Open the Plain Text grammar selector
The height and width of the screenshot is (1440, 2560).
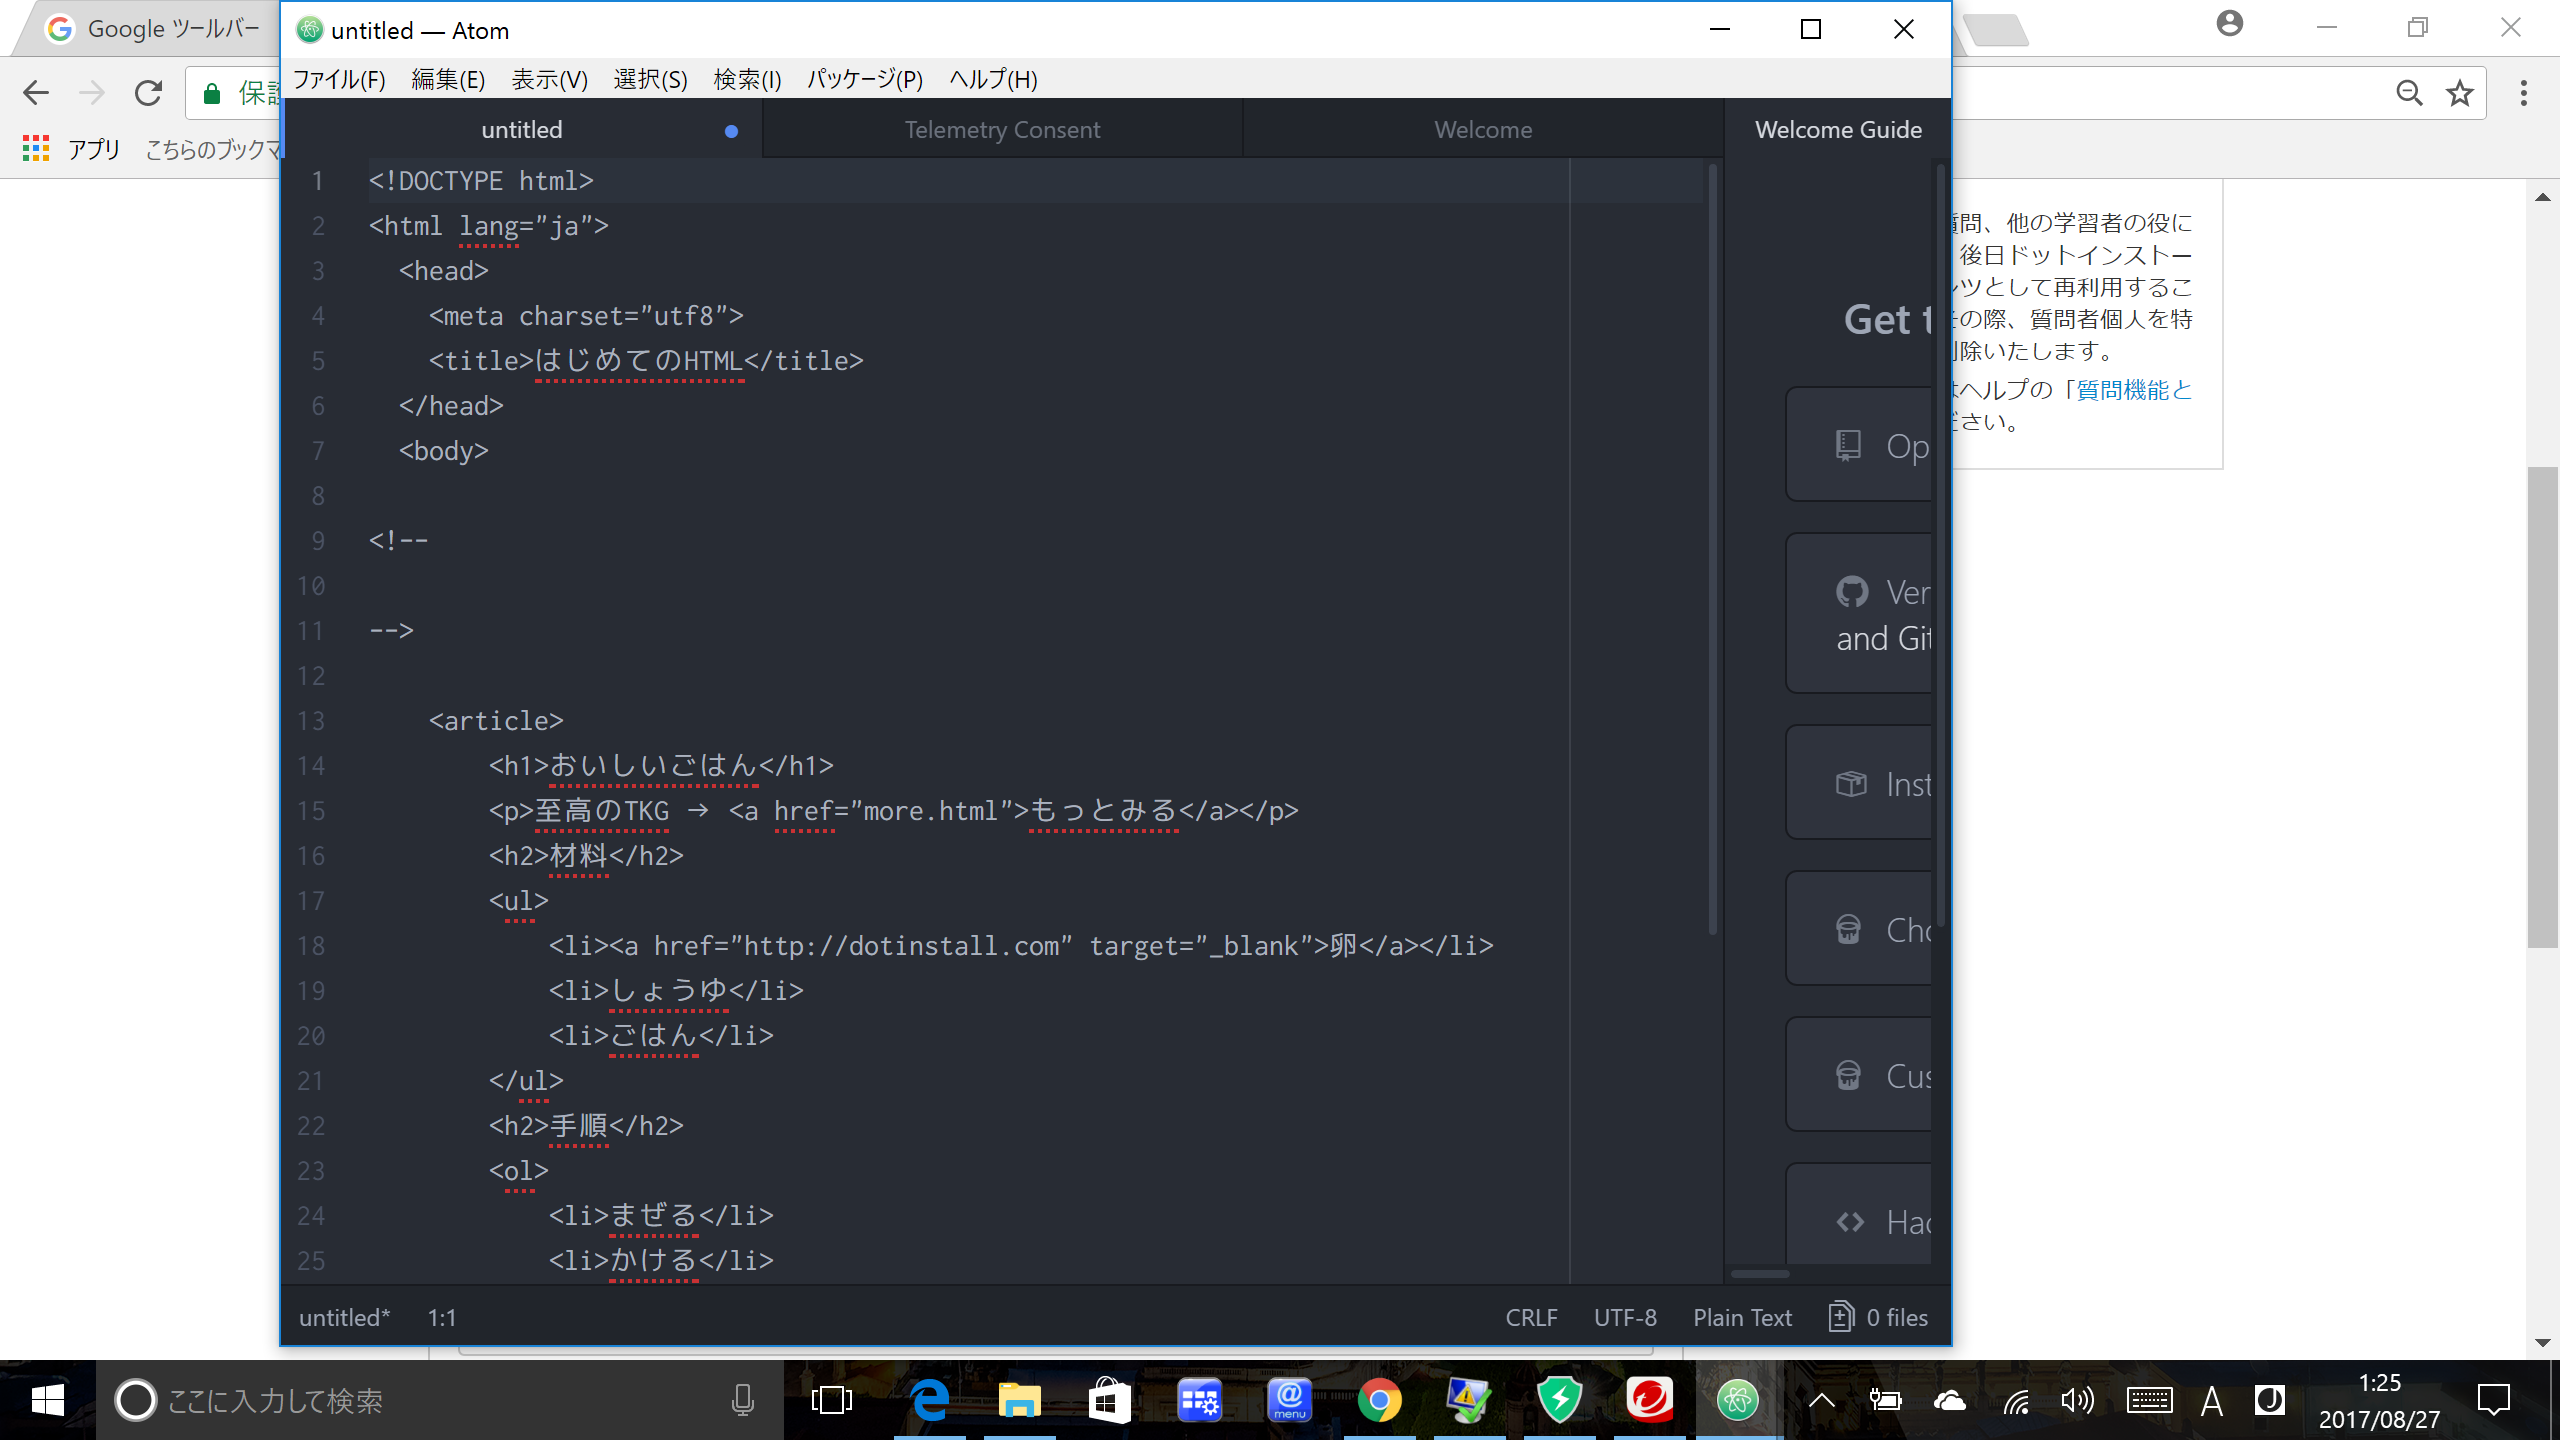pos(1742,1318)
